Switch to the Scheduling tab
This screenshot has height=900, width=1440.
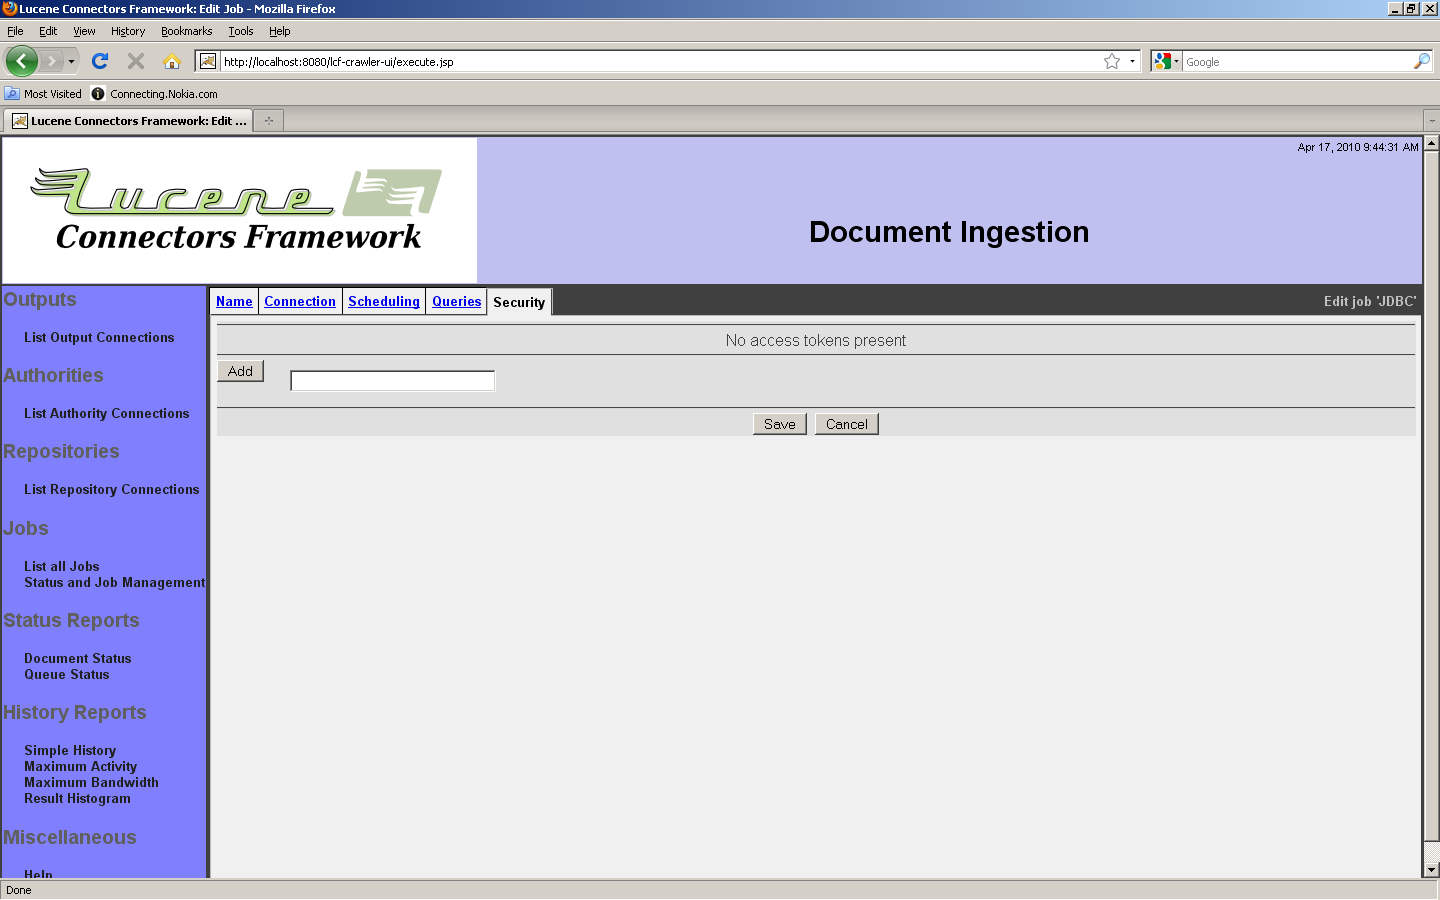tap(384, 301)
